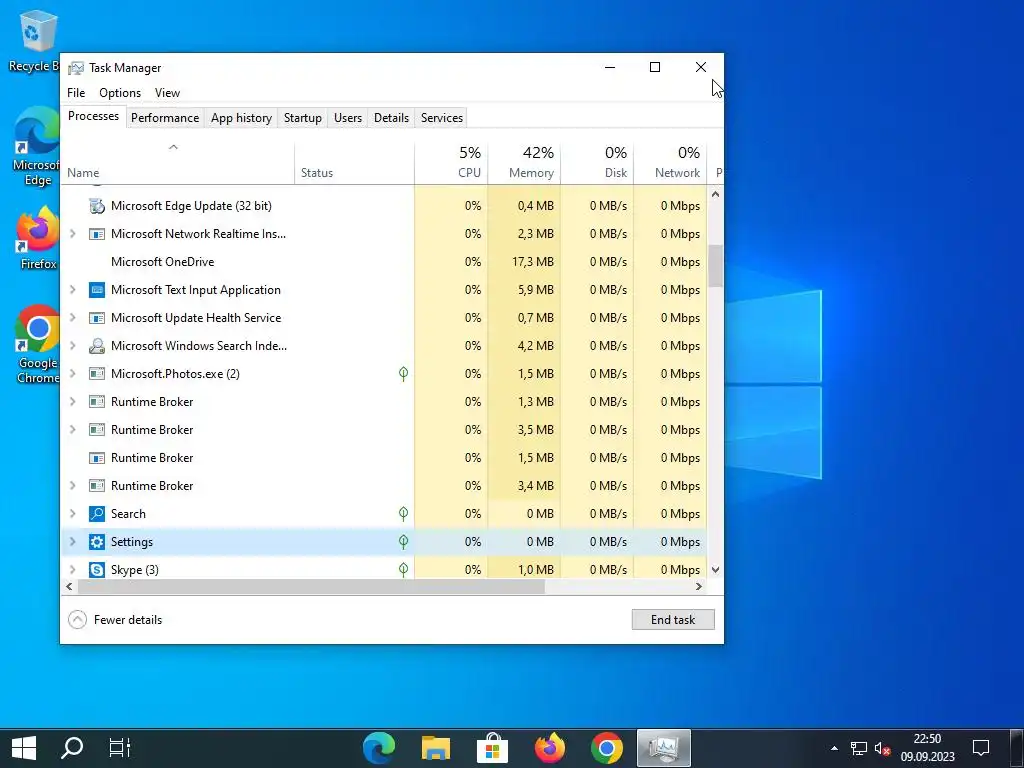Open File Explorer from the taskbar
The width and height of the screenshot is (1024, 768).
coord(436,748)
